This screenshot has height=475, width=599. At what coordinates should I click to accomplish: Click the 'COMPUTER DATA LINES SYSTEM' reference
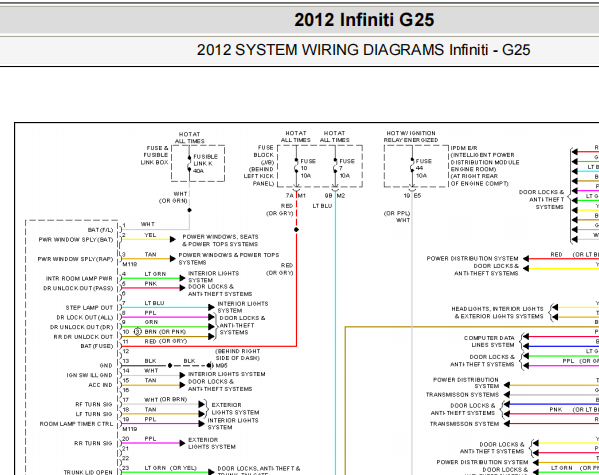pos(489,341)
